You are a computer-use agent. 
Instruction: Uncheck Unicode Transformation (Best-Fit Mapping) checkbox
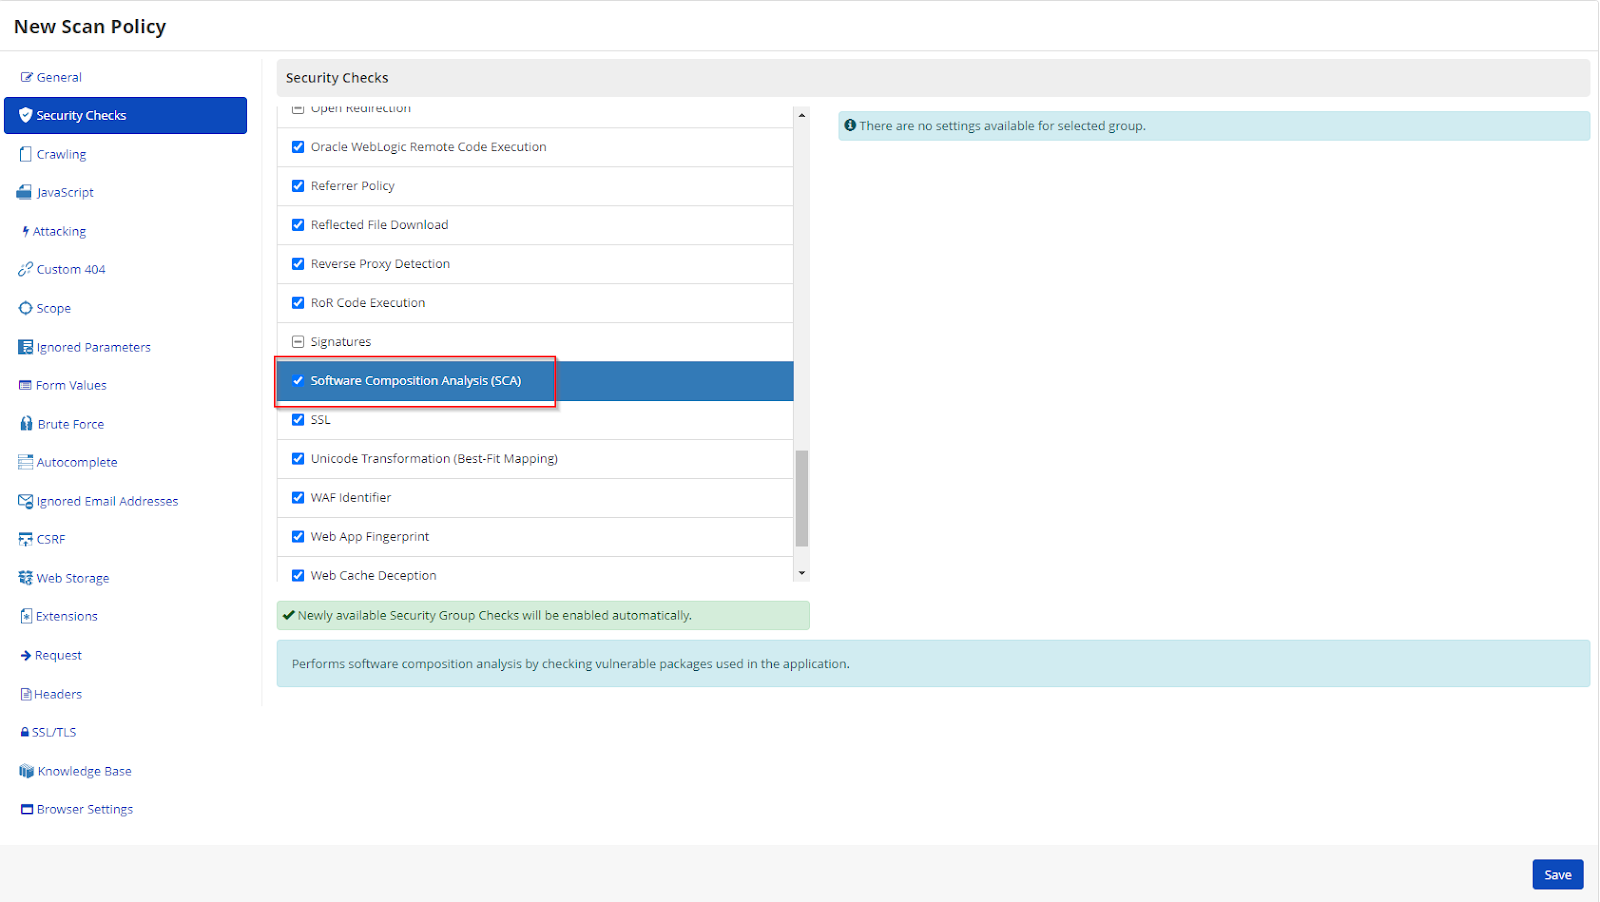click(298, 459)
